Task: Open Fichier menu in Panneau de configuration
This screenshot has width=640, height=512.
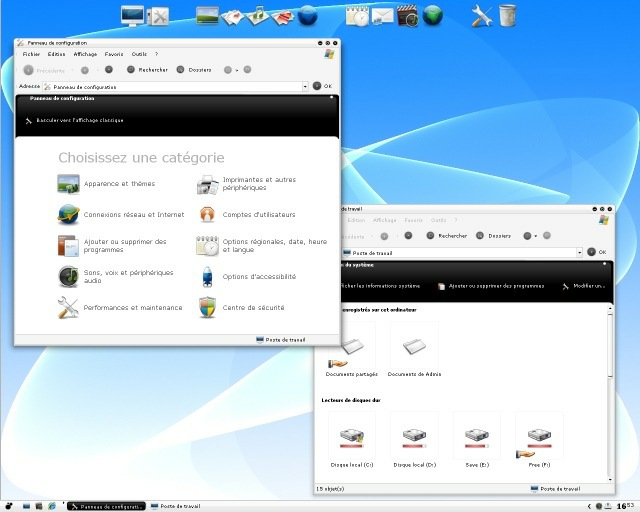Action: click(x=31, y=54)
